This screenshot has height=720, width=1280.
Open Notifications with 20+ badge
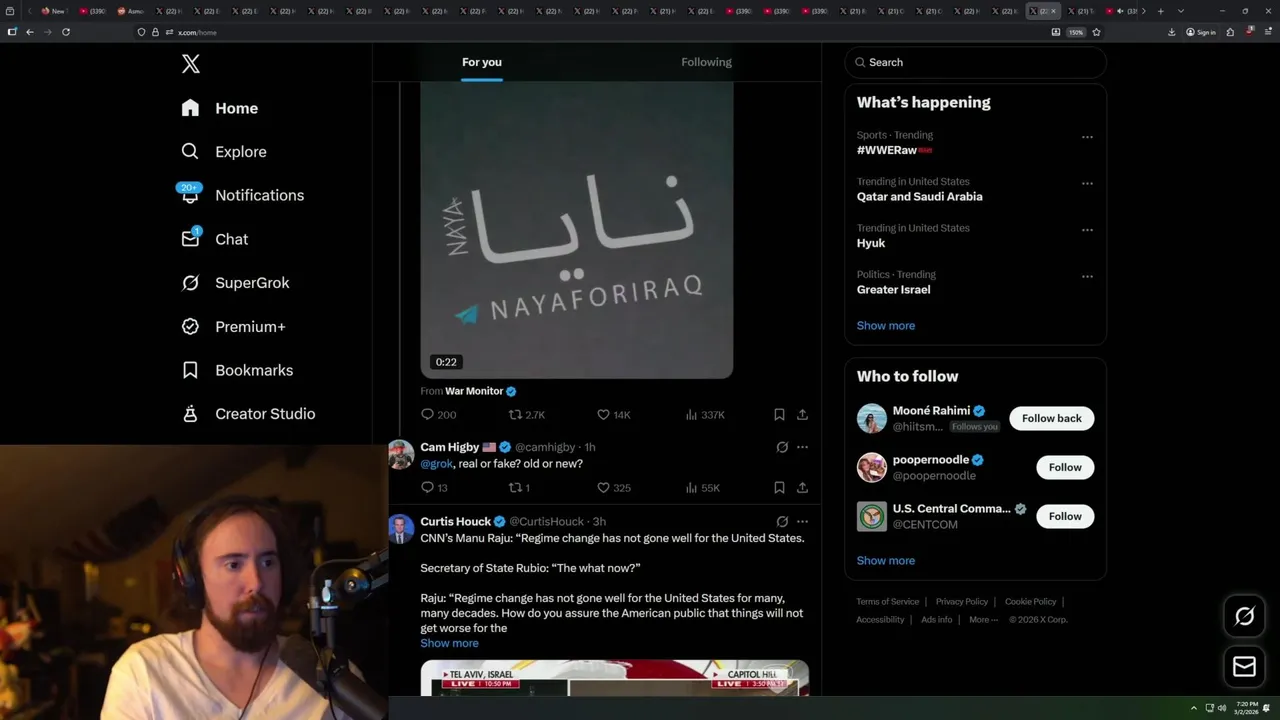242,195
